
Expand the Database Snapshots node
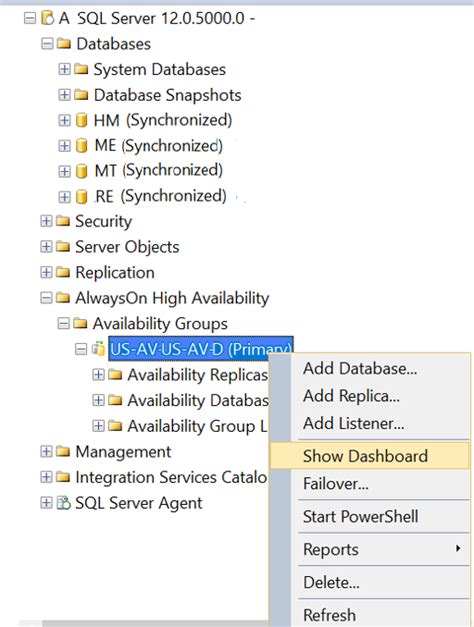tap(64, 95)
